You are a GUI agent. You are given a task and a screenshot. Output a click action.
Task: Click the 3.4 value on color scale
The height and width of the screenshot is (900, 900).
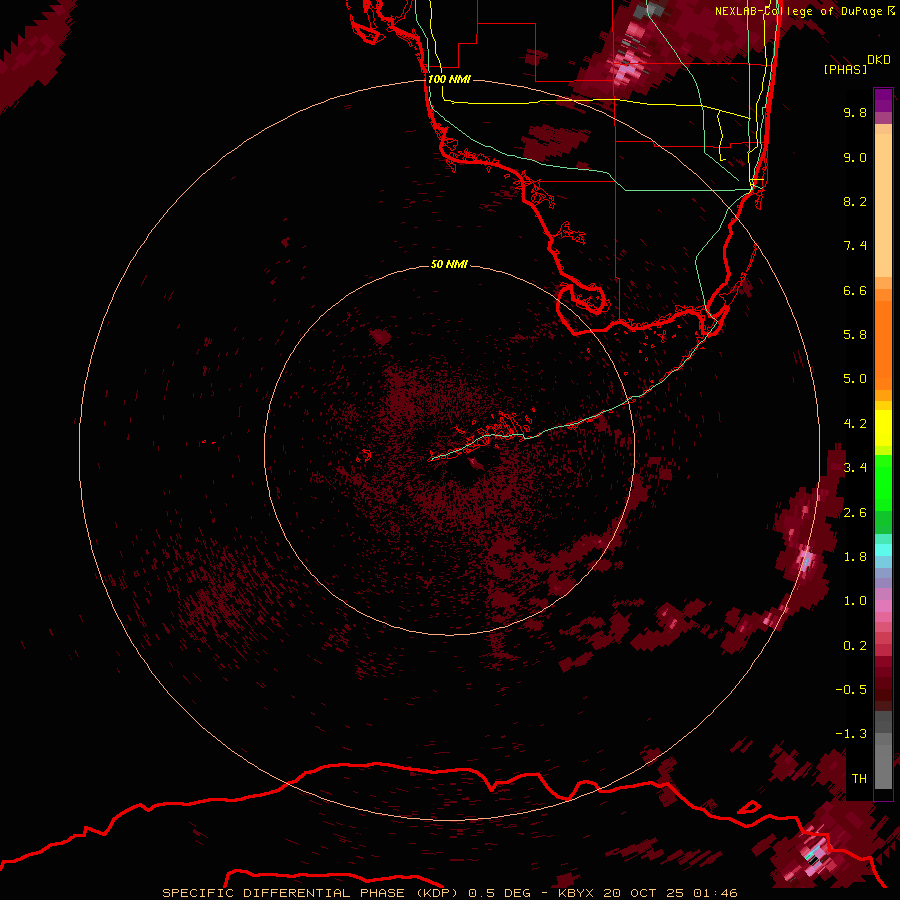(855, 468)
